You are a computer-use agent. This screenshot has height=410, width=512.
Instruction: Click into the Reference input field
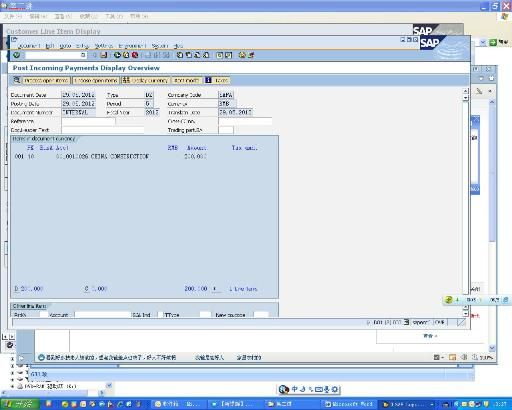tap(88, 121)
